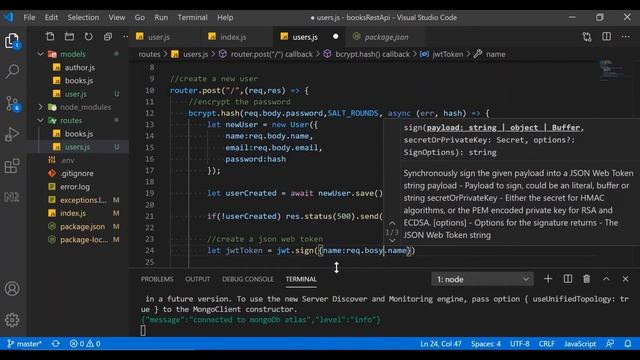Switch to the index.js editor tab

click(237, 37)
